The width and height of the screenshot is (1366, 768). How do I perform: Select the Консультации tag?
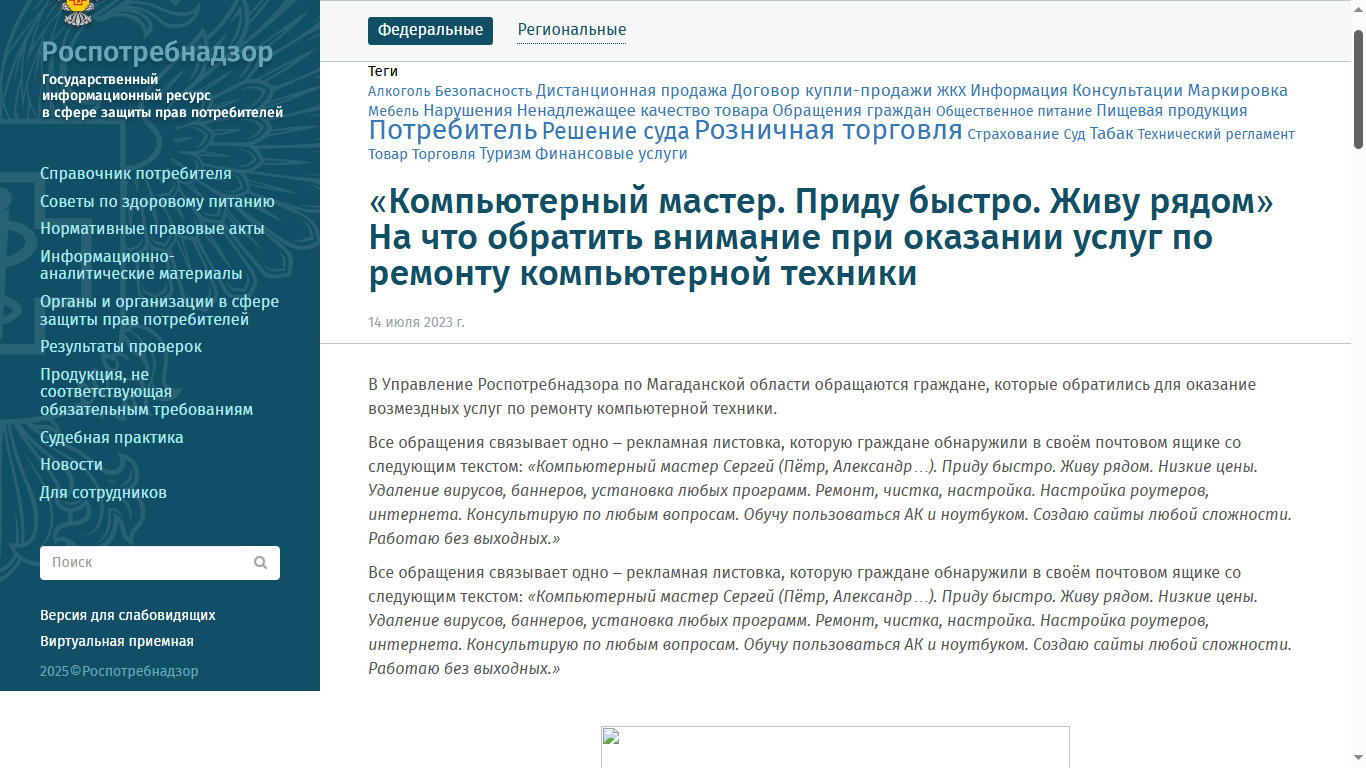pyautogui.click(x=1128, y=91)
